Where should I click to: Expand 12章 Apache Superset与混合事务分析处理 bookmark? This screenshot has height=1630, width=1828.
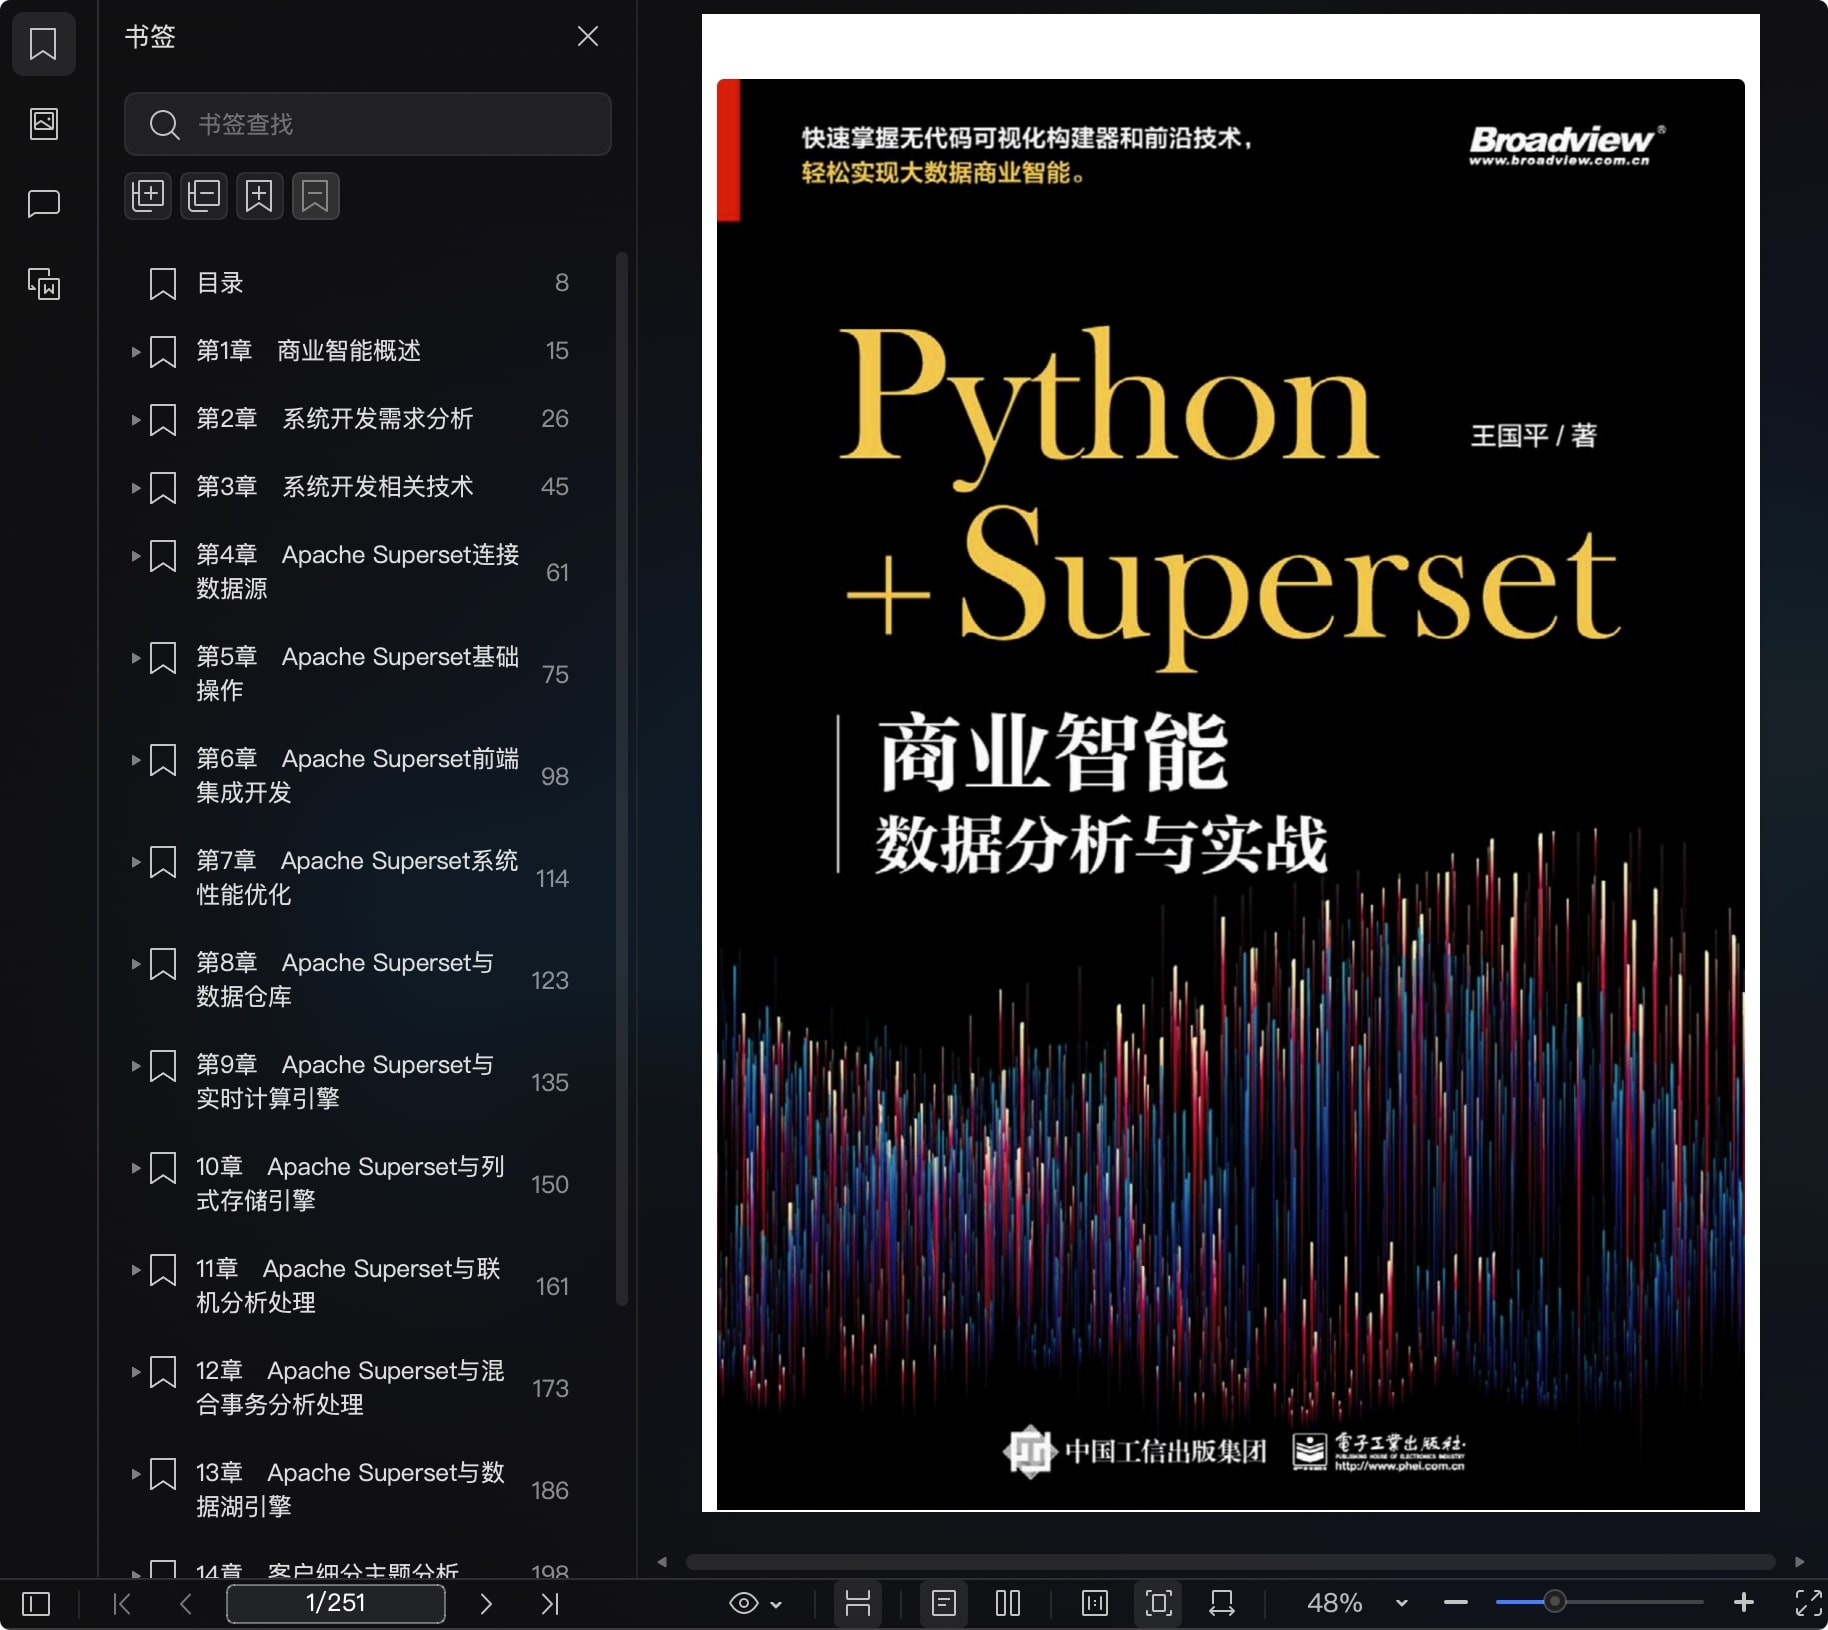pos(135,1371)
